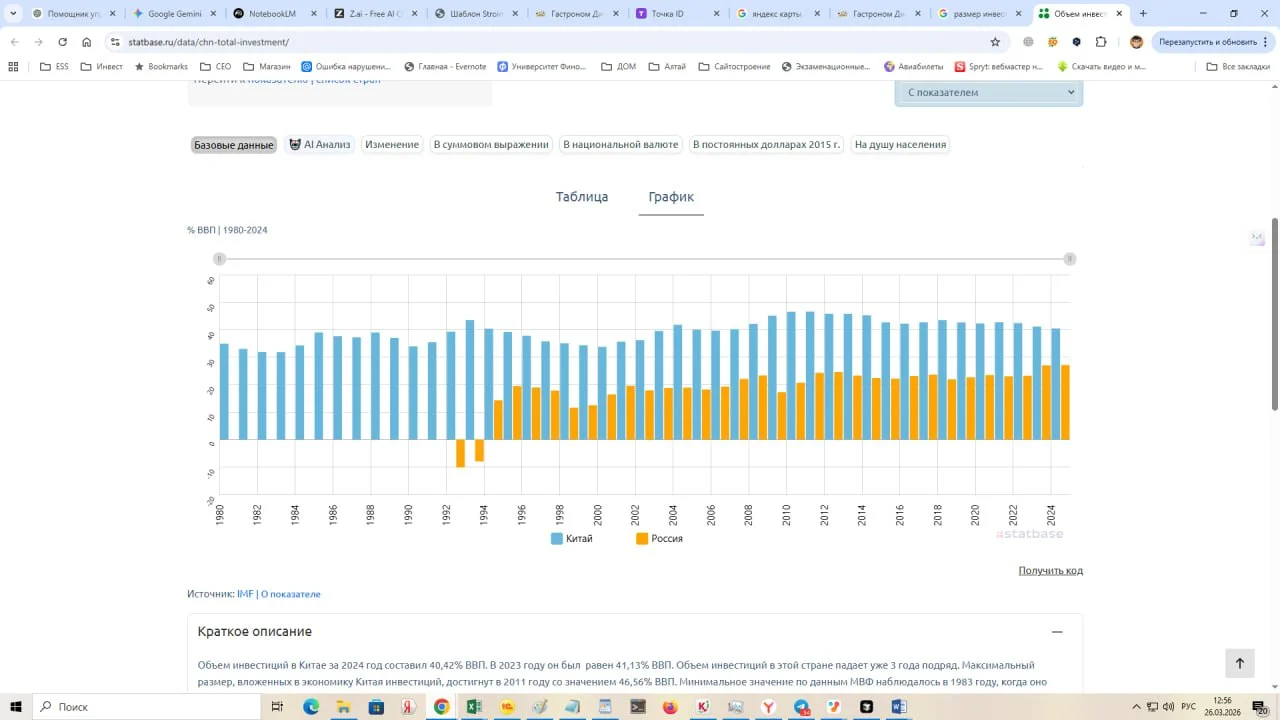1280x720 pixels.
Task: Open Word from the taskbar
Action: click(899, 707)
